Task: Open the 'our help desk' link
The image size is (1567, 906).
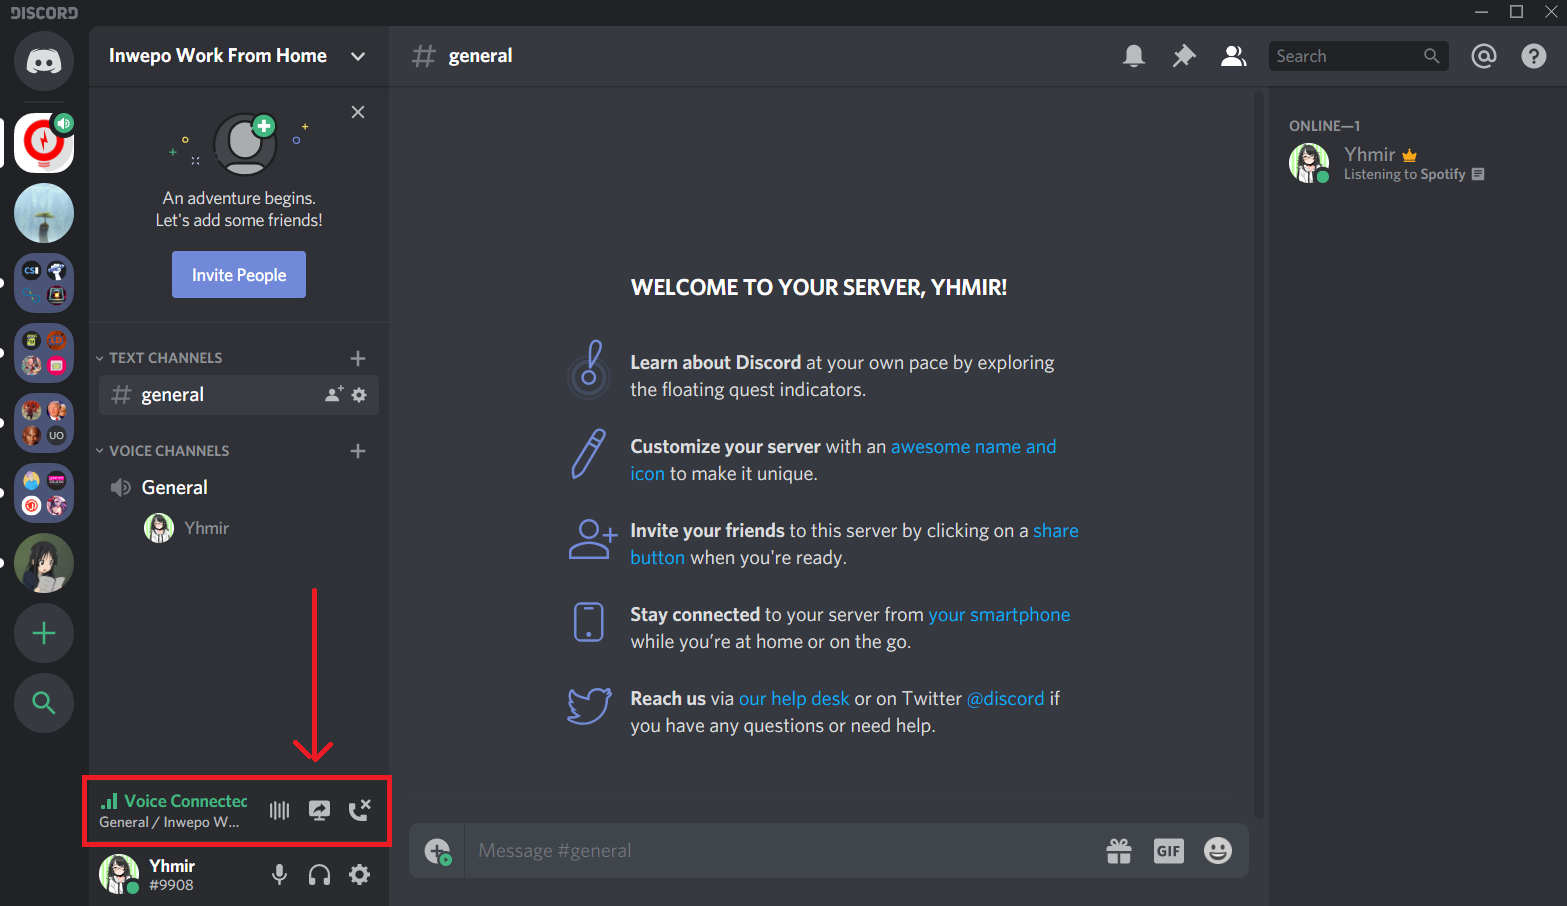Action: pos(793,699)
